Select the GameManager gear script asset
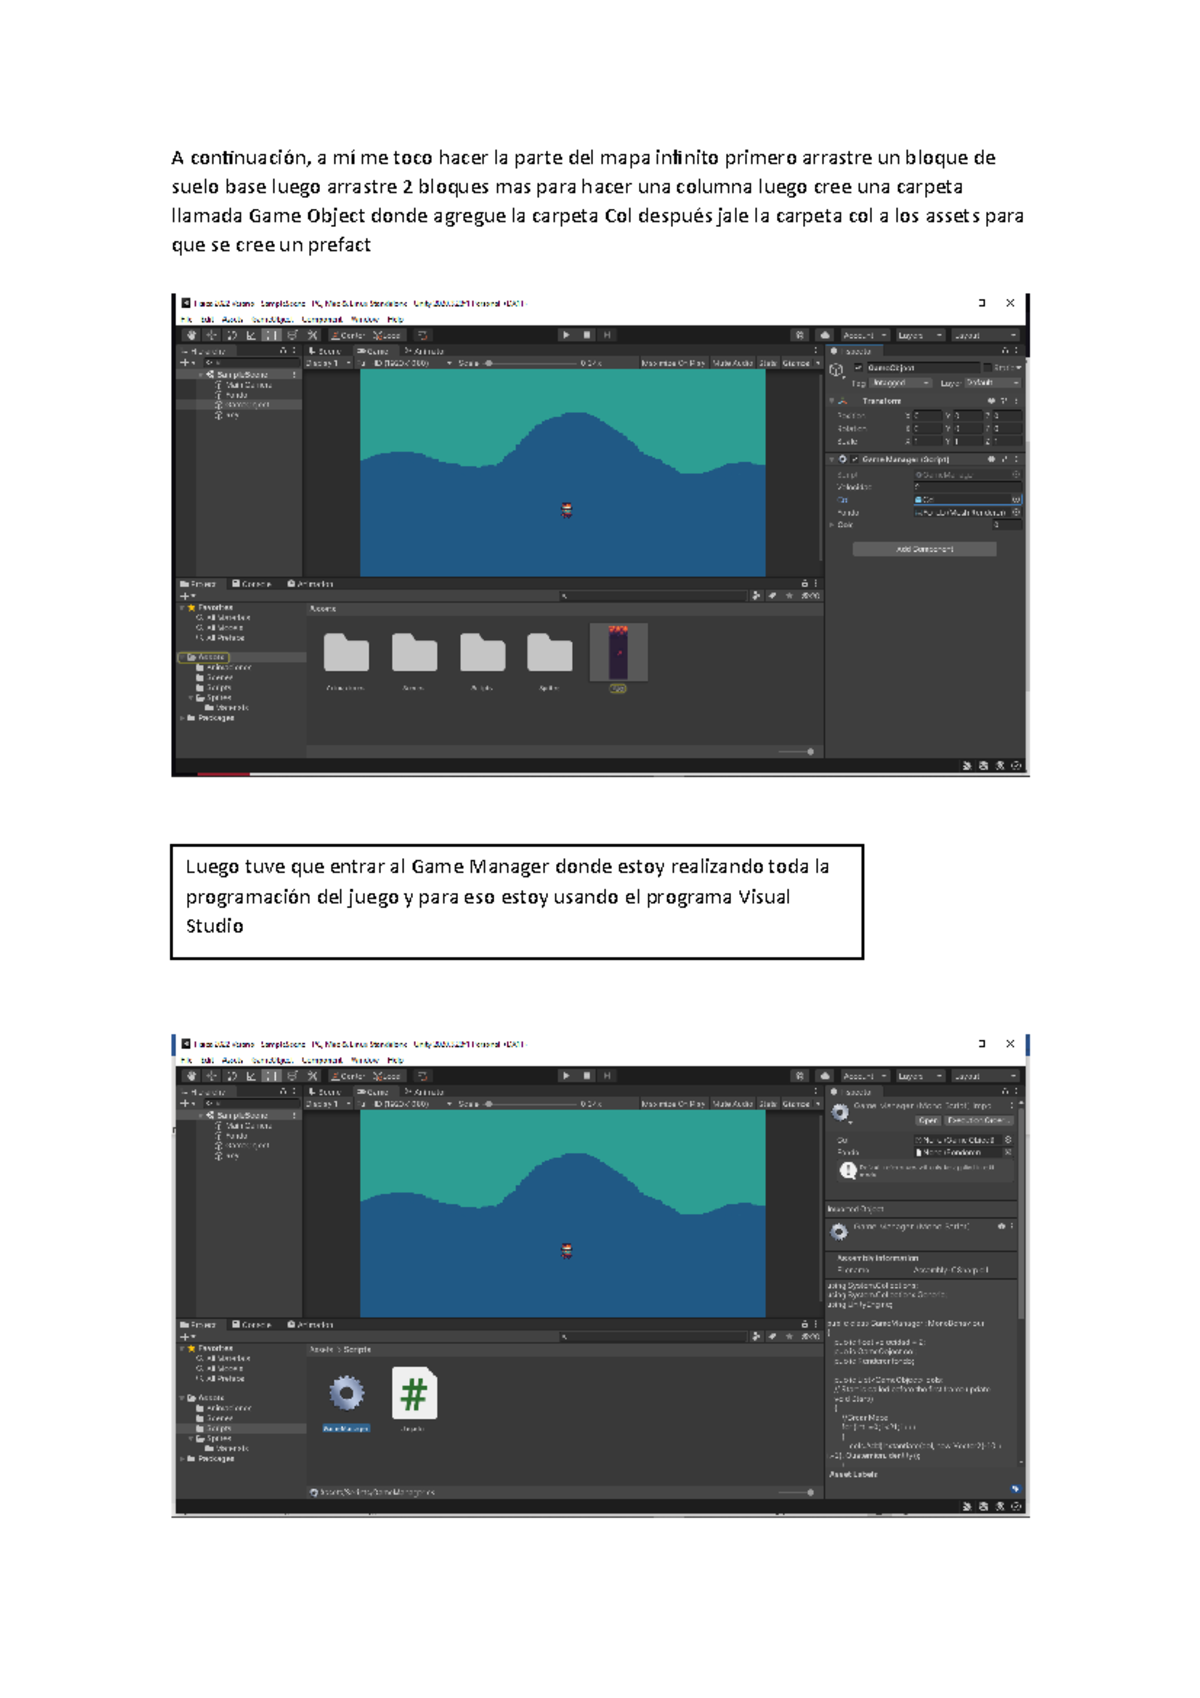Screen dimensions: 1200x1698 (x=346, y=1393)
